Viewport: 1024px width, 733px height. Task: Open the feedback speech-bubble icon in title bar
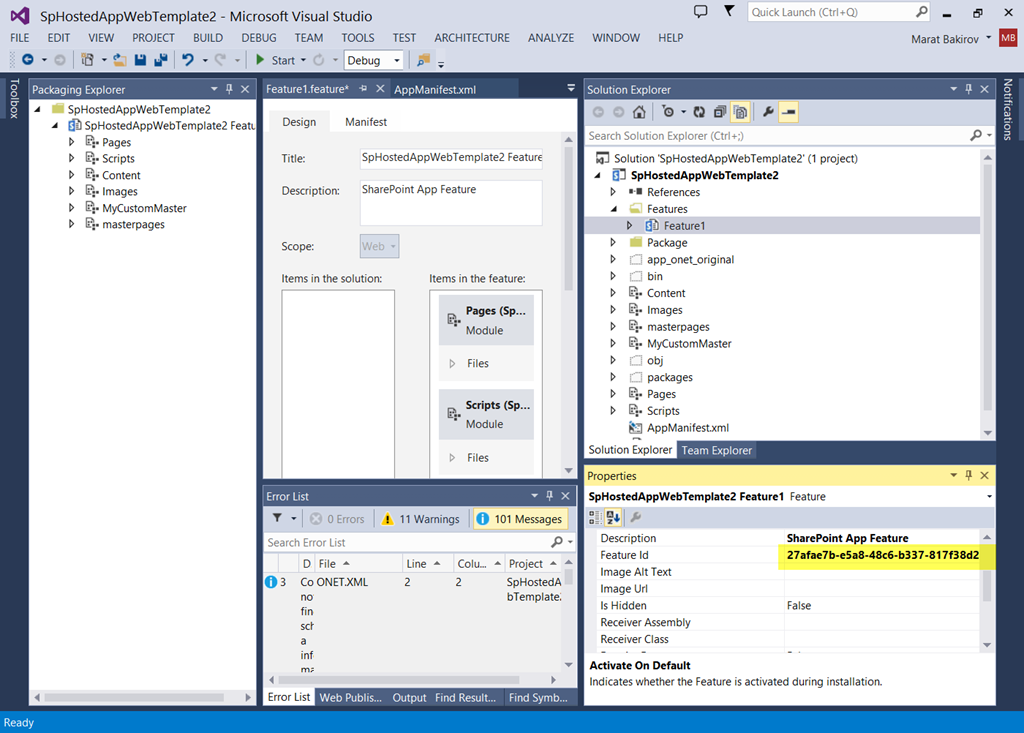pos(700,11)
